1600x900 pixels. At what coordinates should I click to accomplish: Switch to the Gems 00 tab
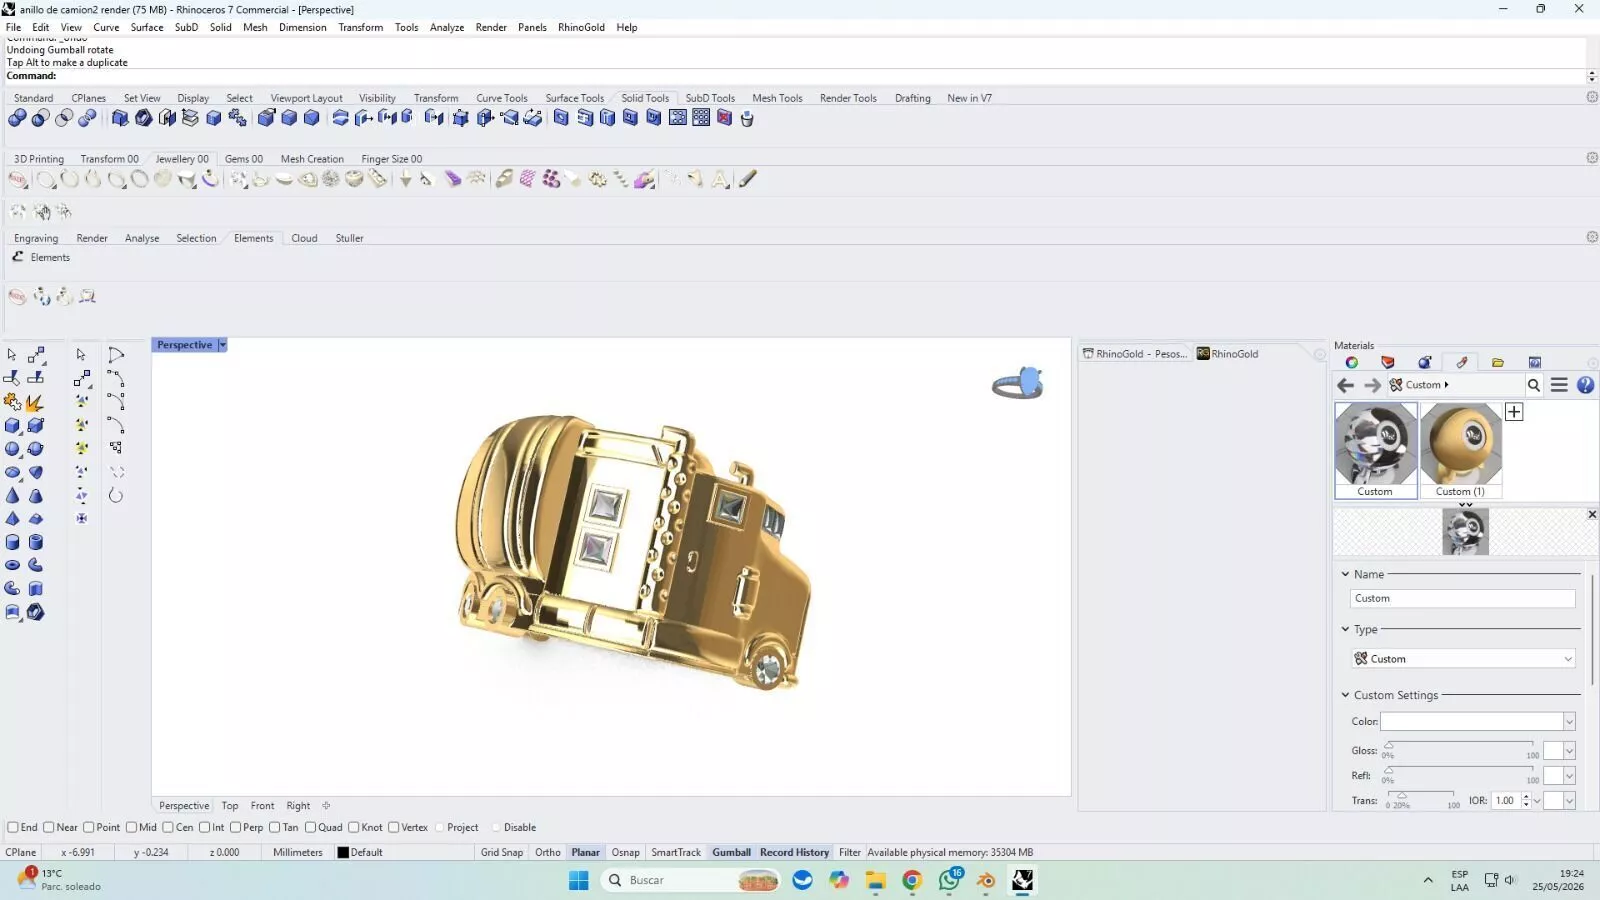click(x=244, y=159)
